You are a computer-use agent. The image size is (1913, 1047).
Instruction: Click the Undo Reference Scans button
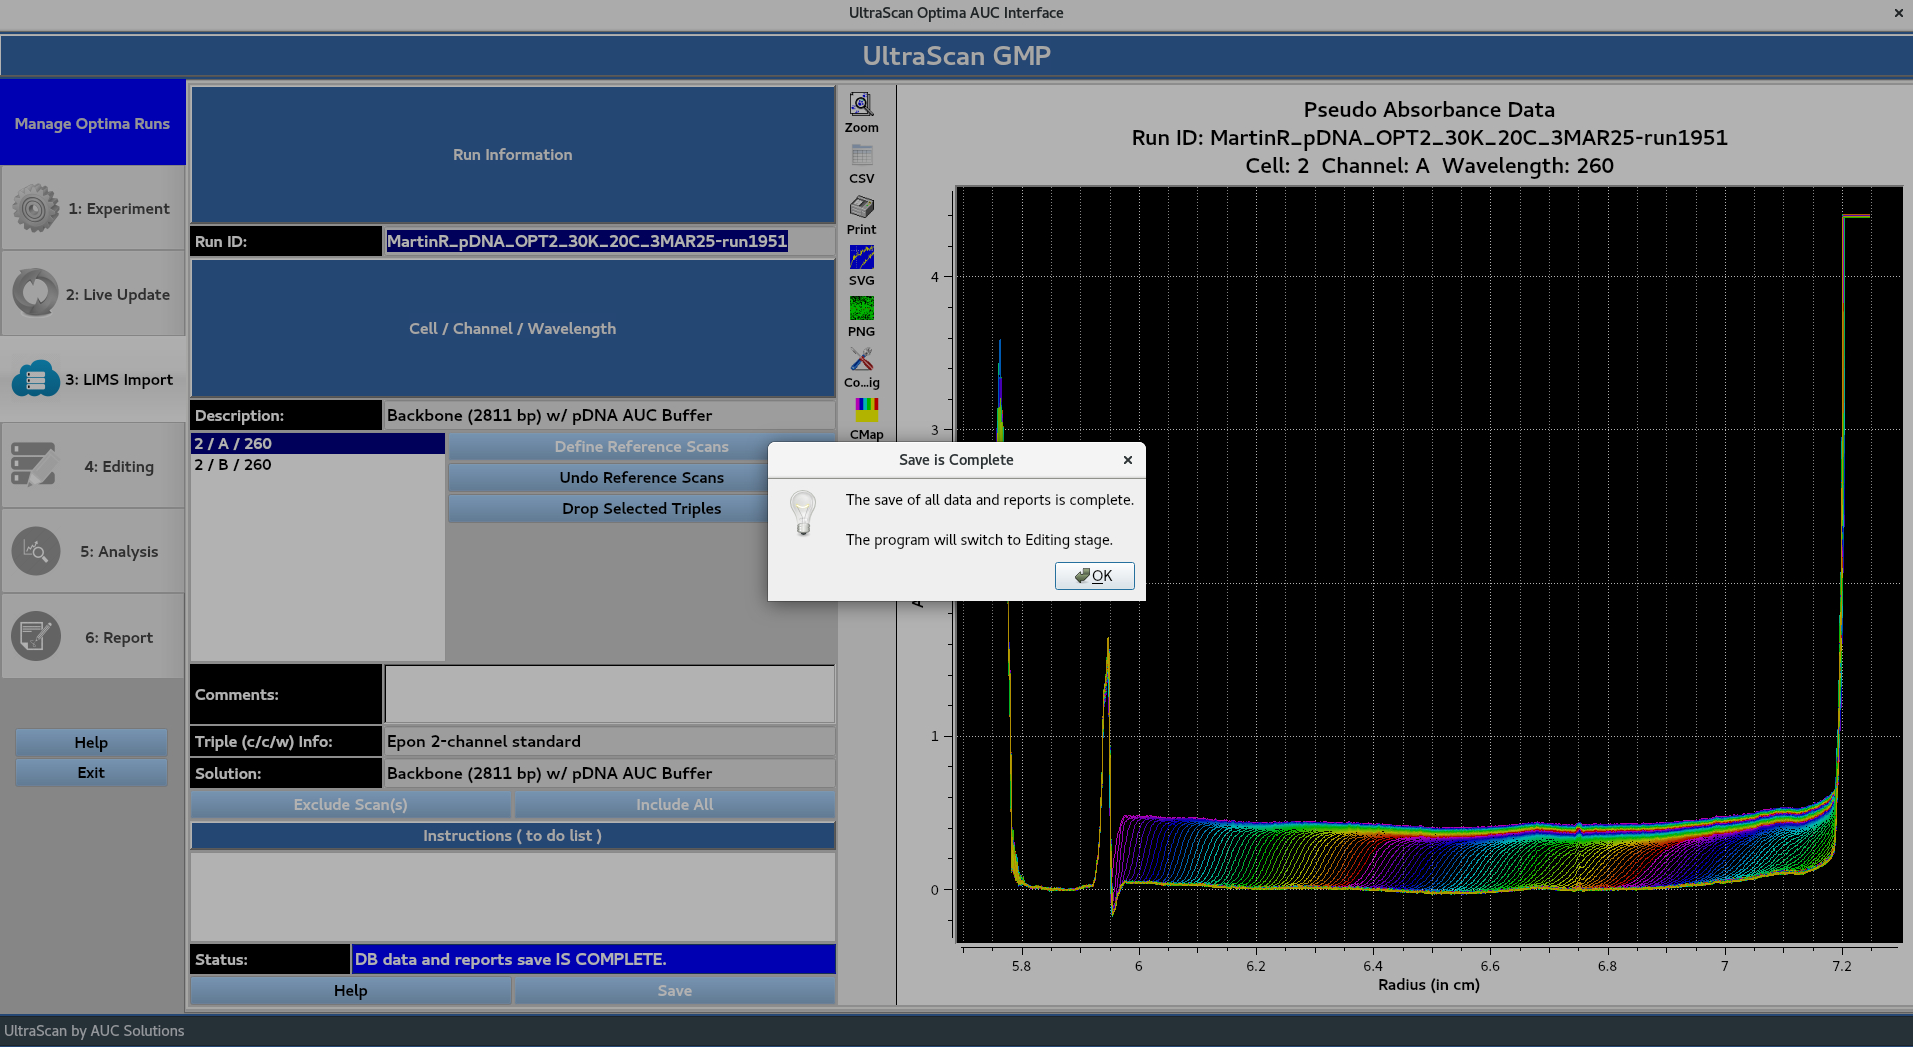pos(641,477)
